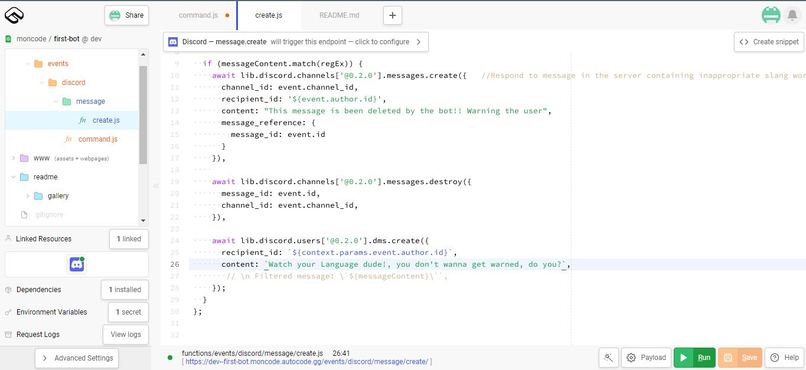Open notifications bell icon

pos(793,15)
